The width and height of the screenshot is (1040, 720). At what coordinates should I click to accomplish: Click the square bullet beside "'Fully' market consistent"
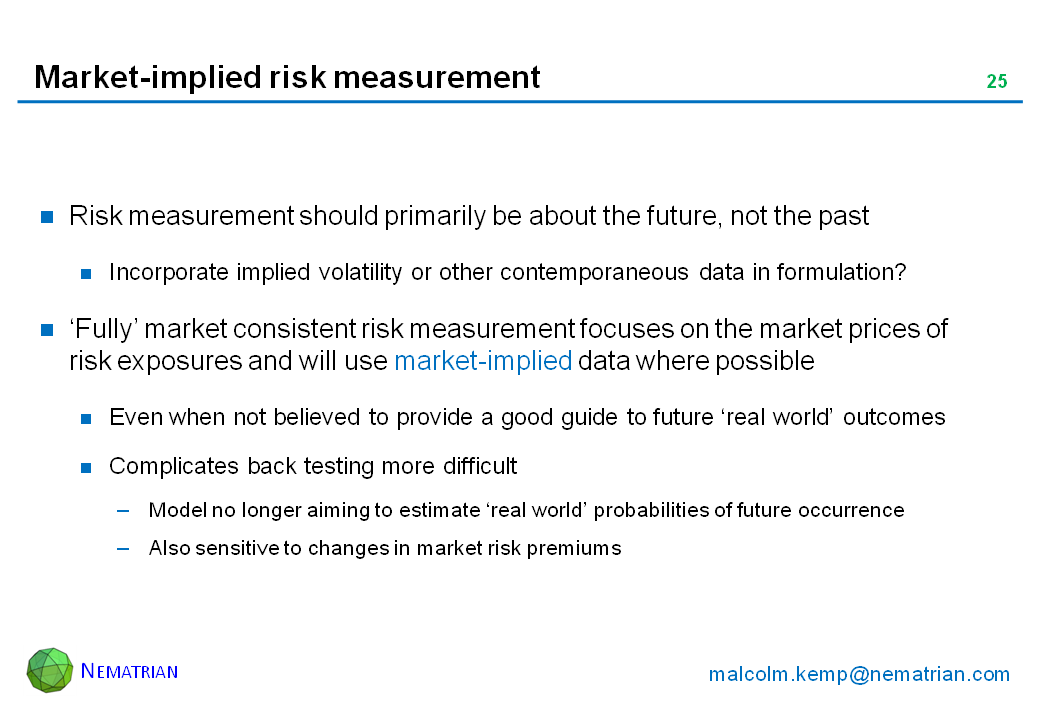[46, 330]
